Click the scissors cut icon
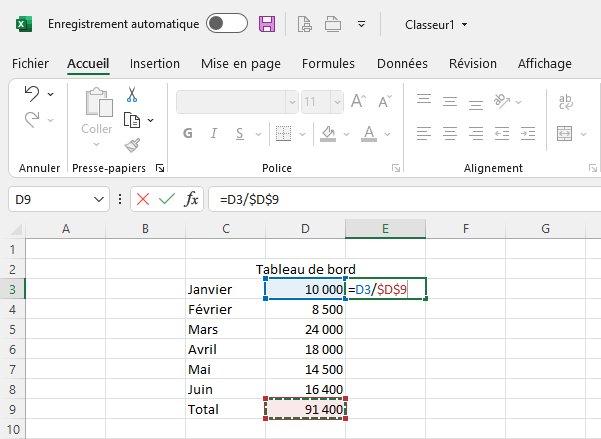 [x=132, y=94]
